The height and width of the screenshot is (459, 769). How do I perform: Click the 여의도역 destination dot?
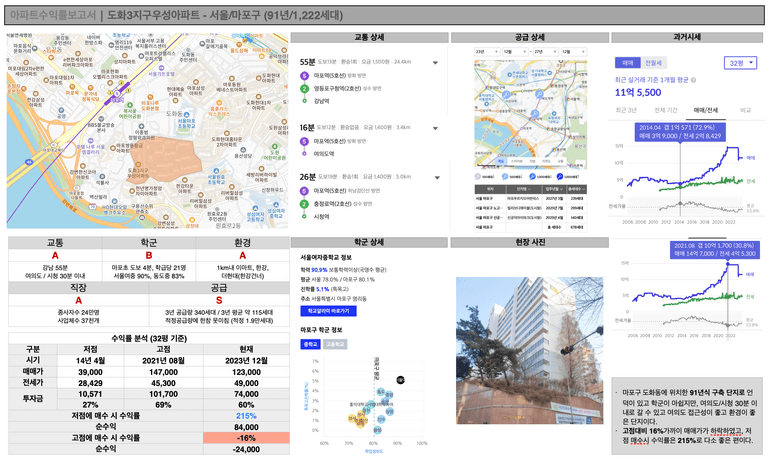coord(305,153)
